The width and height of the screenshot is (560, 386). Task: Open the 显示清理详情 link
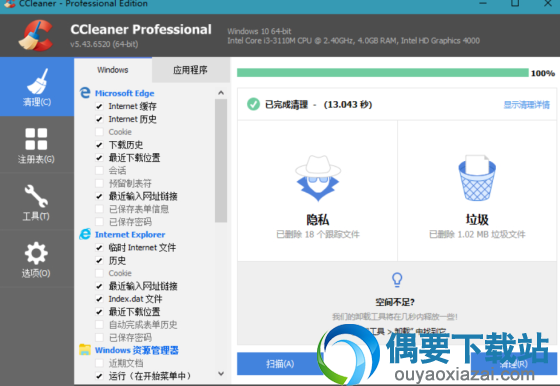[526, 105]
